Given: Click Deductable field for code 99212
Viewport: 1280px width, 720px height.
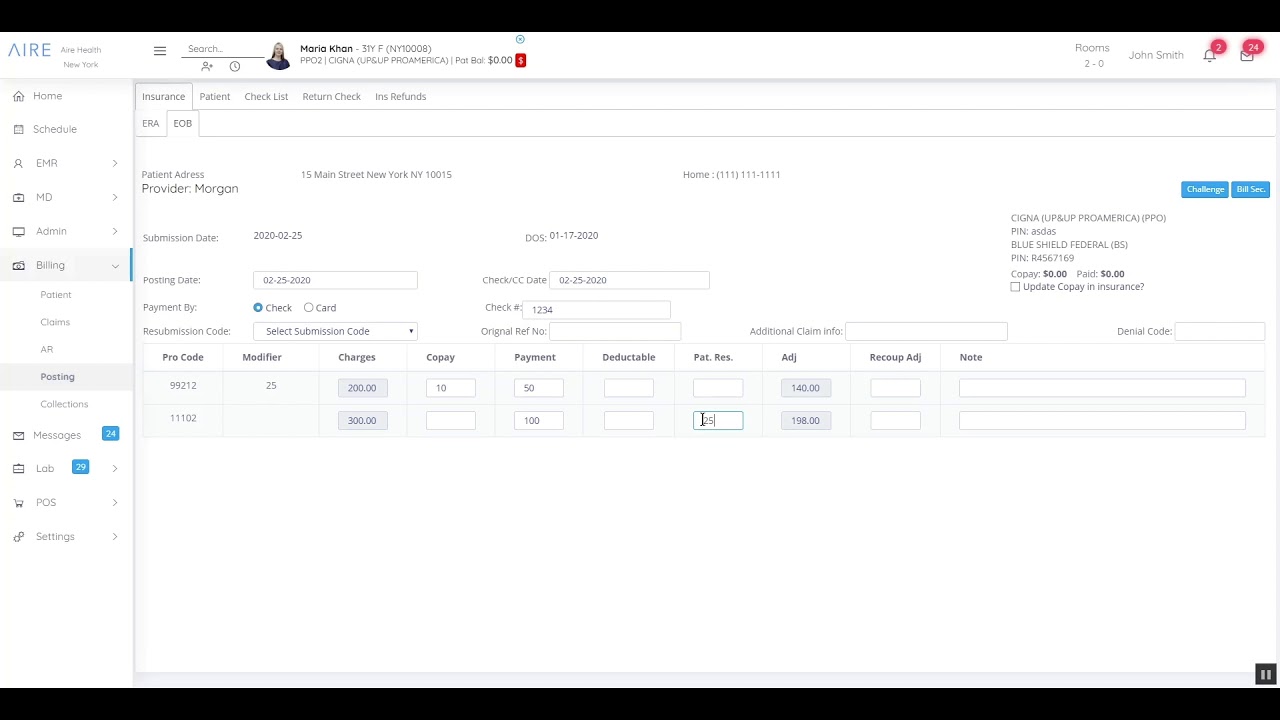Looking at the screenshot, I should pos(629,388).
